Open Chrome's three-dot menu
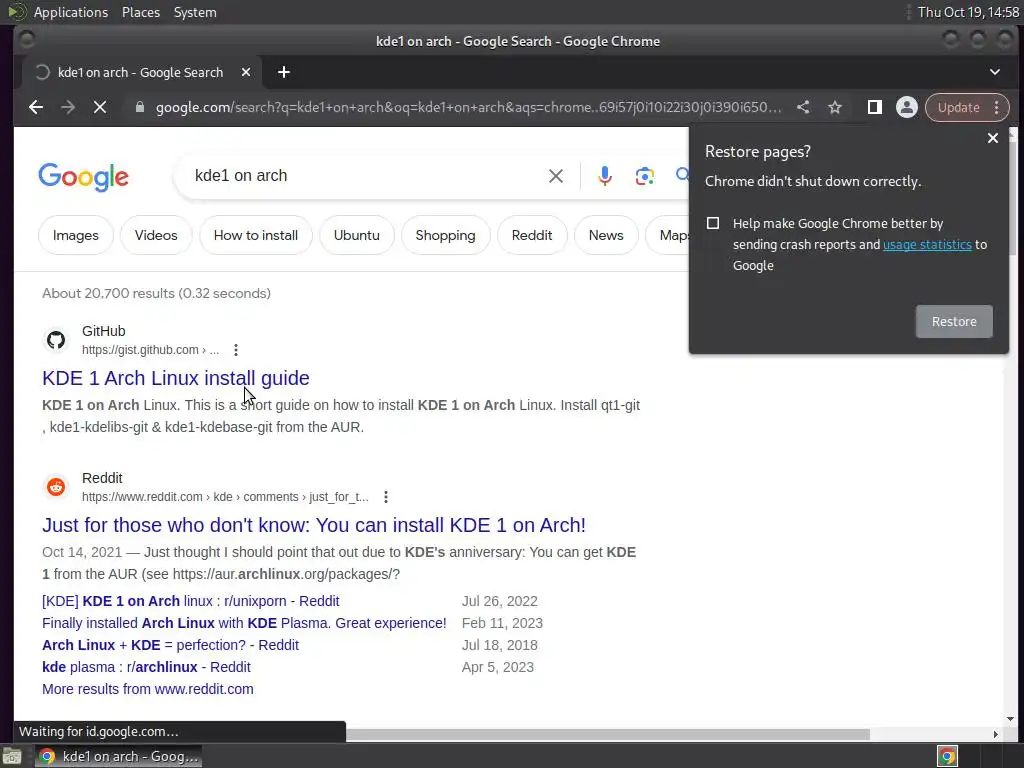 click(997, 107)
